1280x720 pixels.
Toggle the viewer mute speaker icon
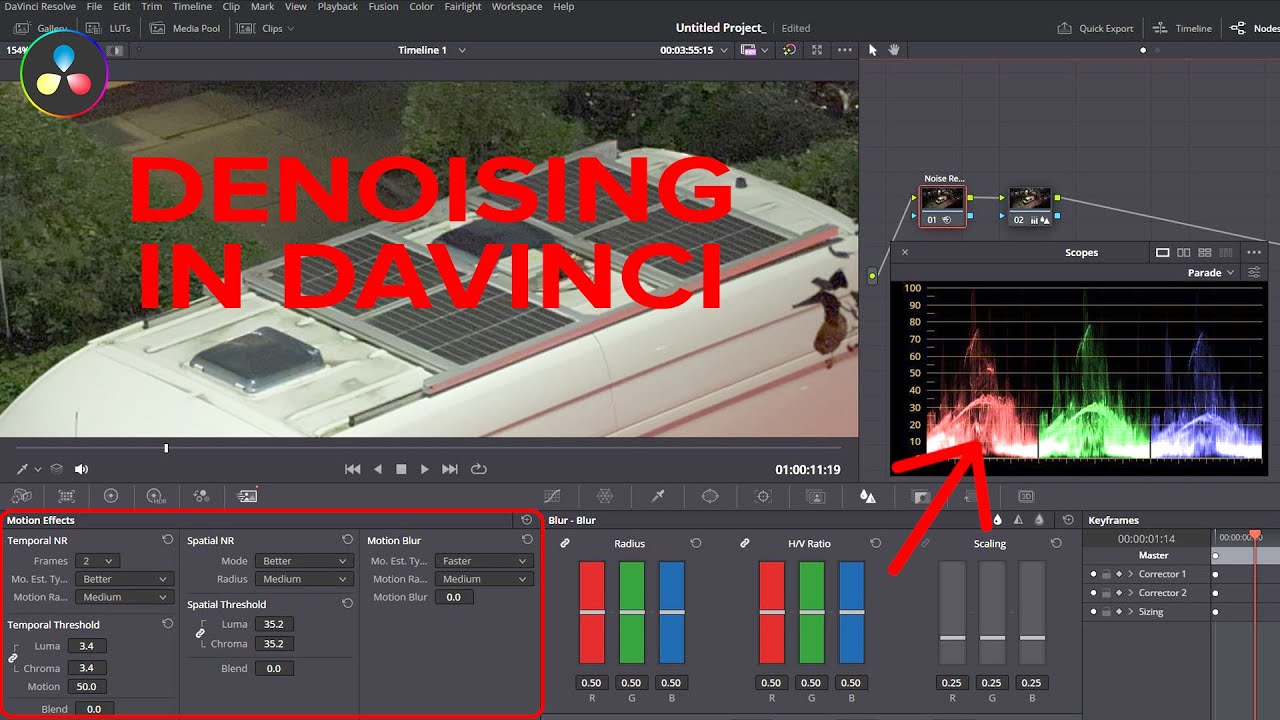point(81,469)
